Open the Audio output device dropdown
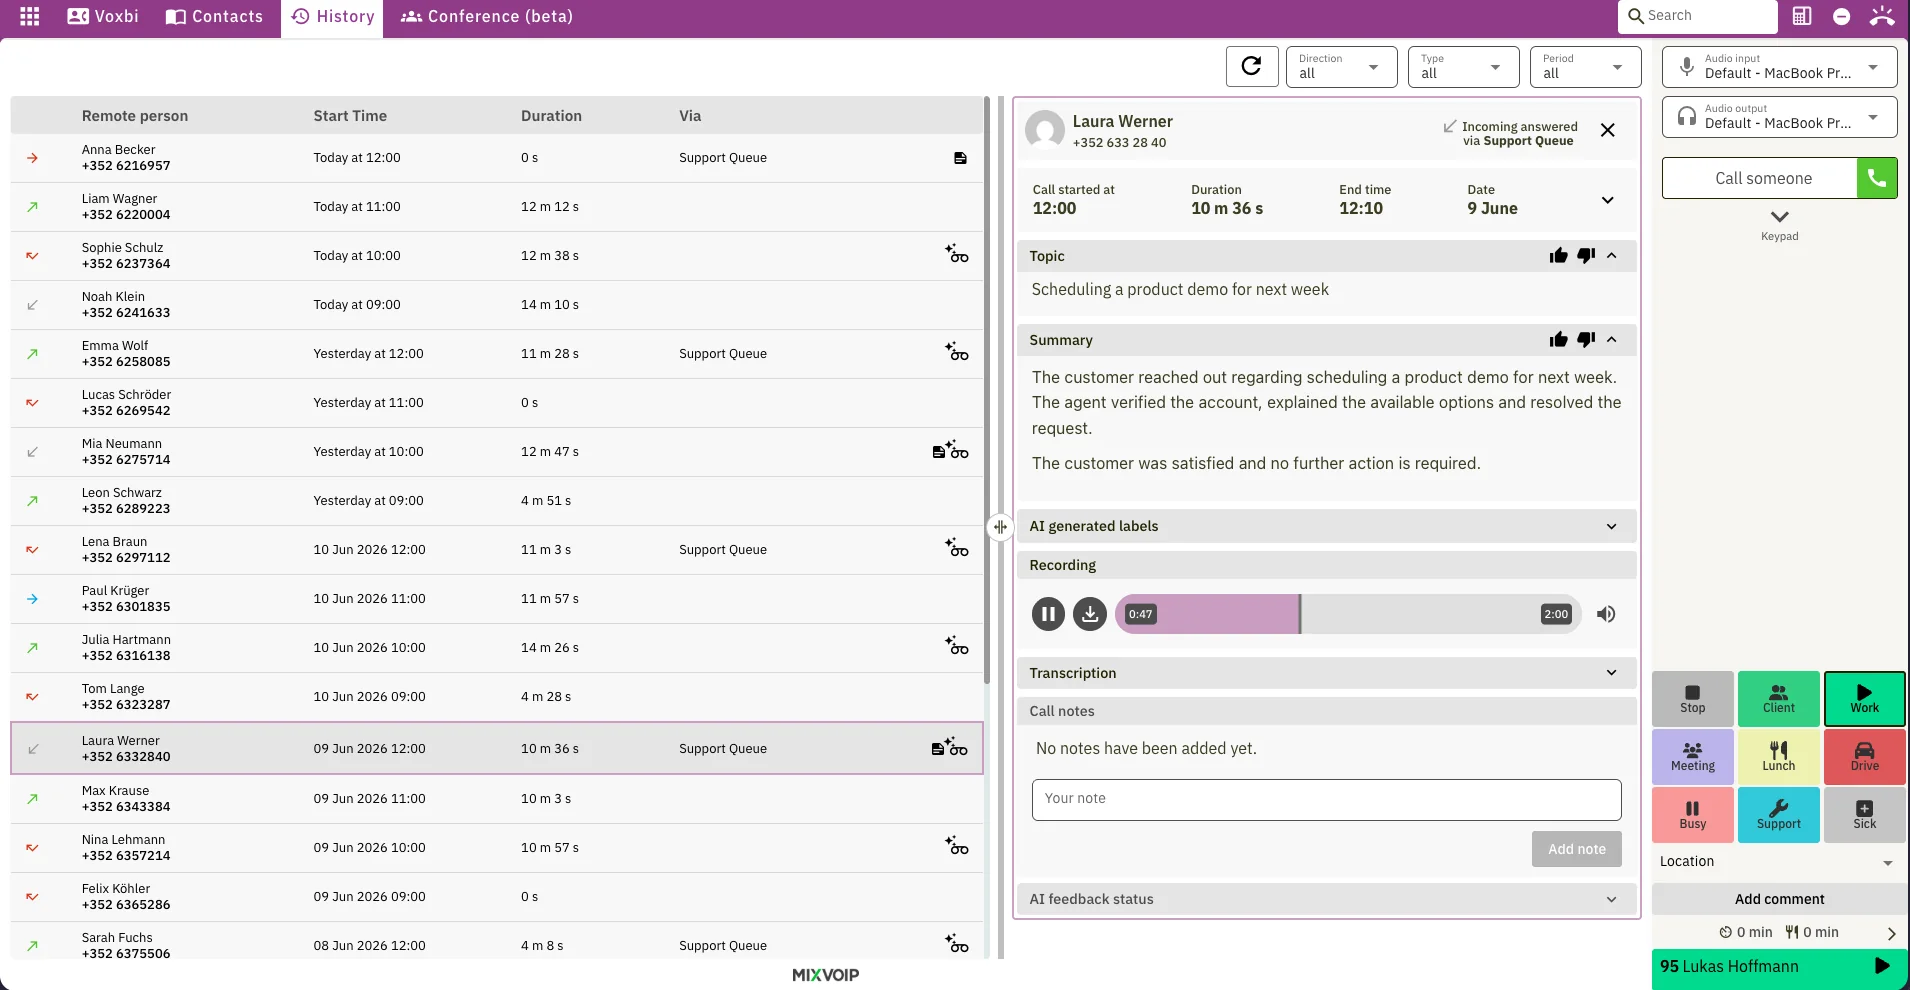Viewport: 1910px width, 990px height. pos(1779,116)
